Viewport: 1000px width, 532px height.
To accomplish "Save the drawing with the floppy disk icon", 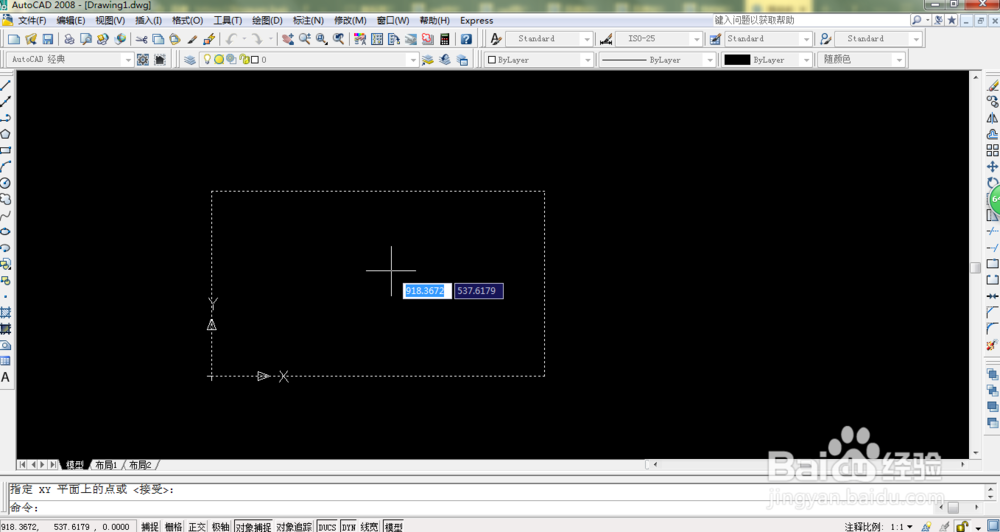I will 47,39.
